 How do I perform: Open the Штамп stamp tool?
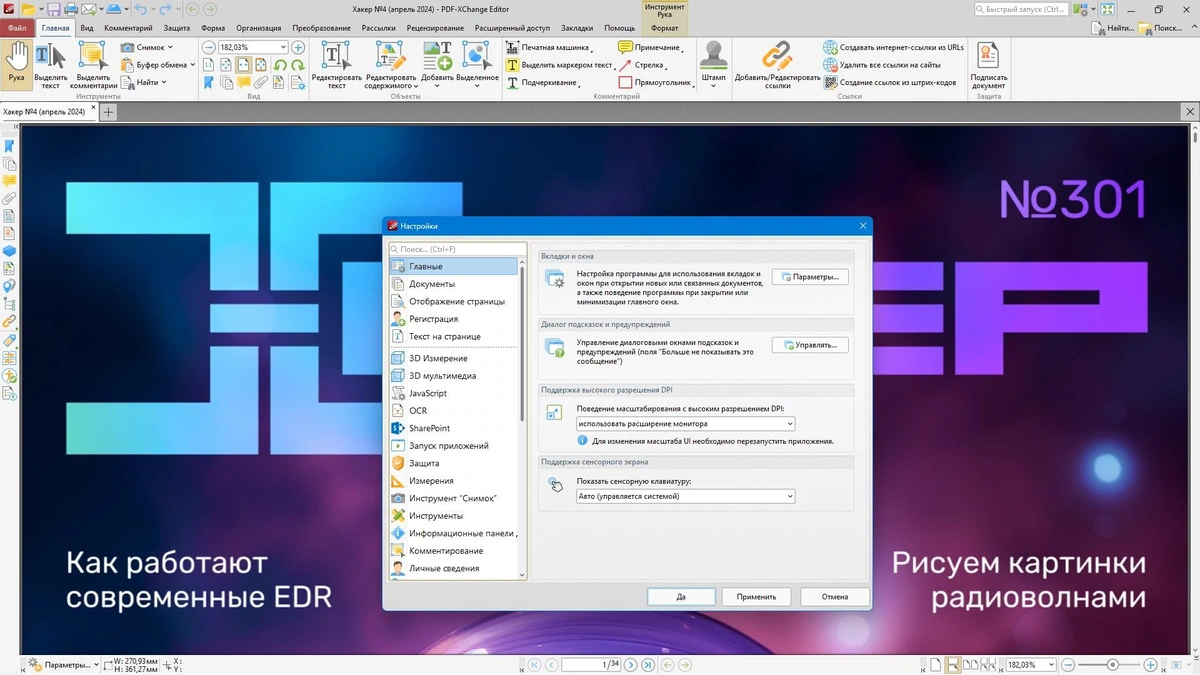click(713, 66)
